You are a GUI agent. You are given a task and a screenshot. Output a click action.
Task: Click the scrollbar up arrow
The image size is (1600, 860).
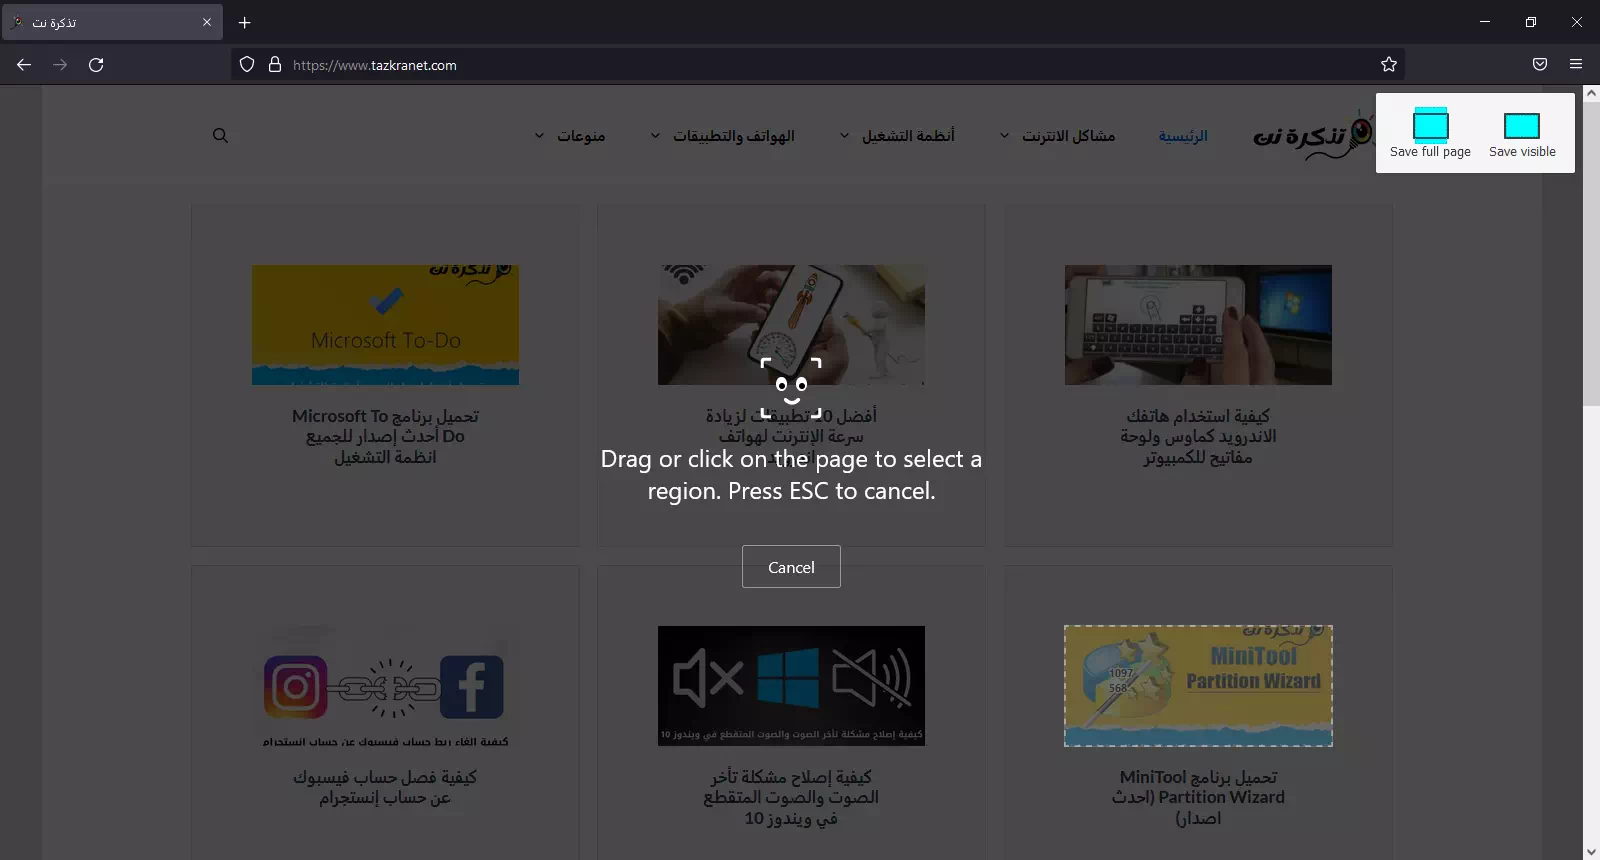point(1591,93)
